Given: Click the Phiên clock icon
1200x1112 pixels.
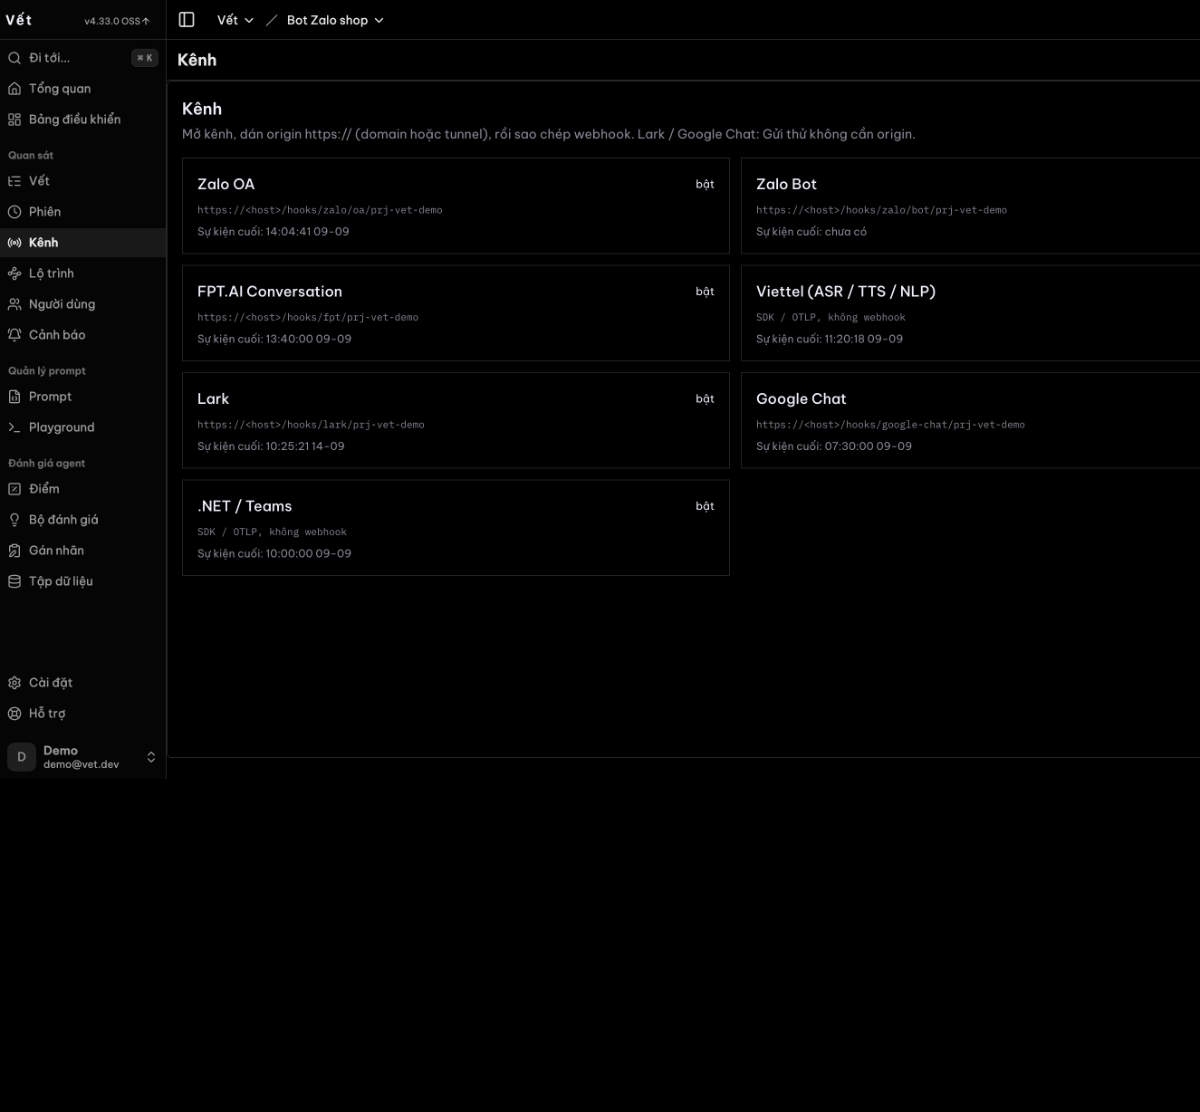Looking at the screenshot, I should [x=14, y=212].
